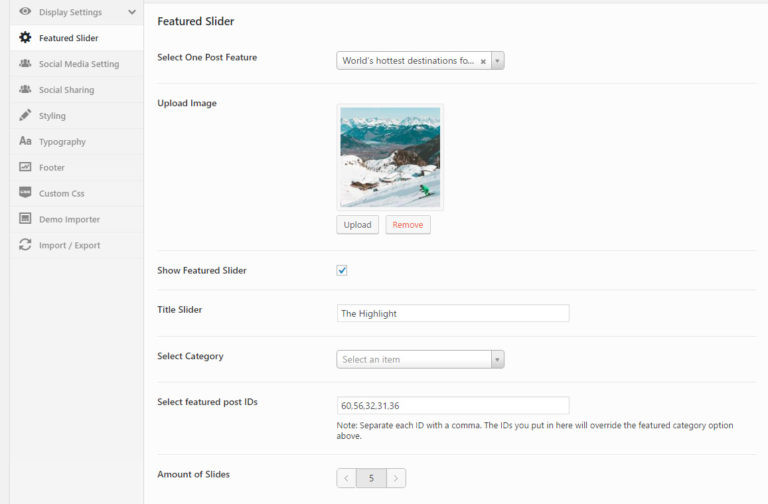Click the Title Slider text field

click(453, 313)
